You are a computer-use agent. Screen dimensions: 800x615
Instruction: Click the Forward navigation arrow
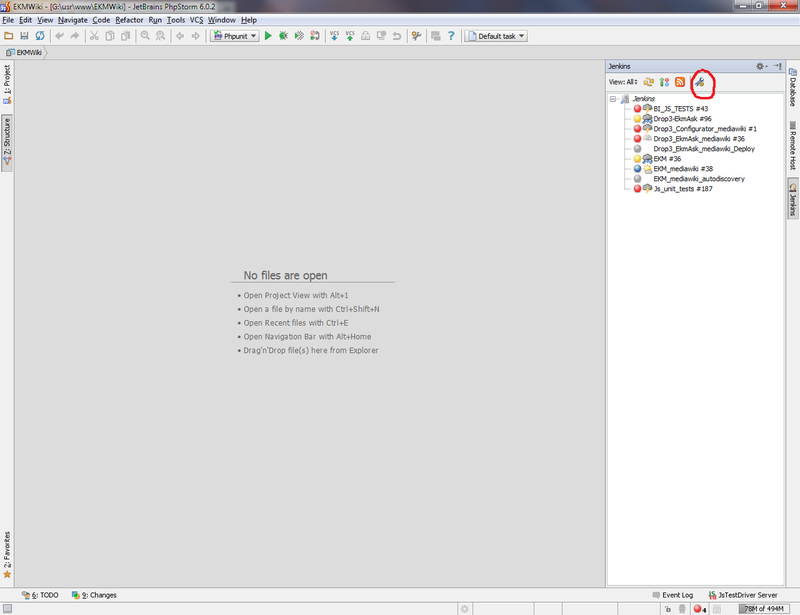(195, 36)
